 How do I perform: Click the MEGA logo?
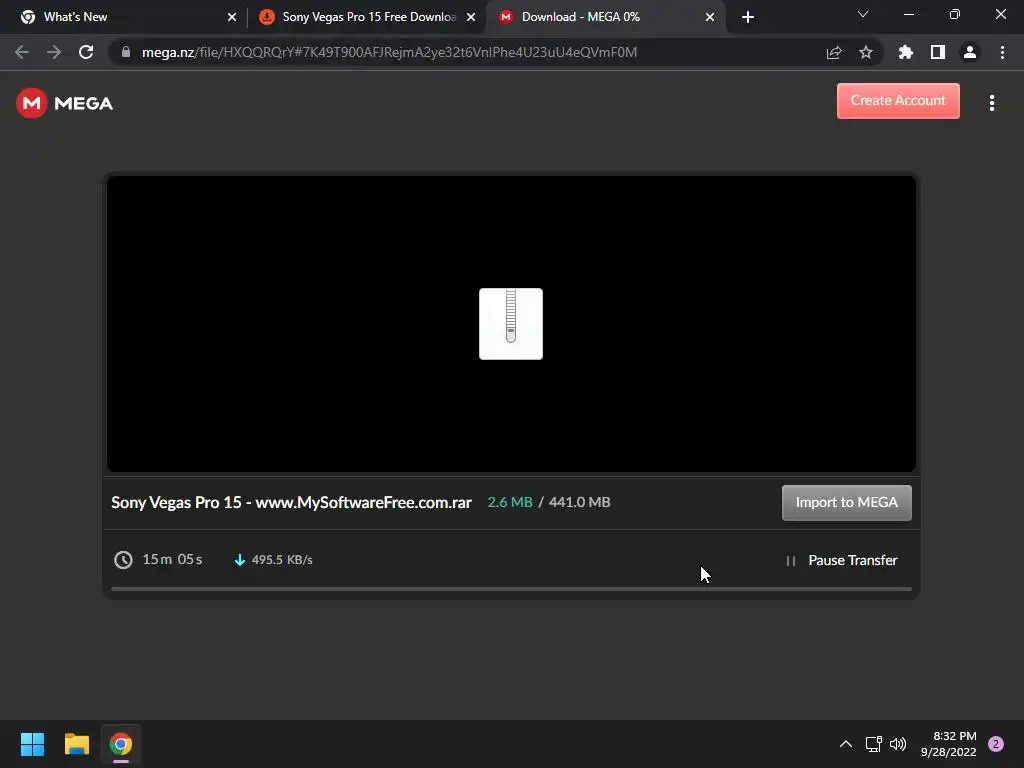point(64,103)
